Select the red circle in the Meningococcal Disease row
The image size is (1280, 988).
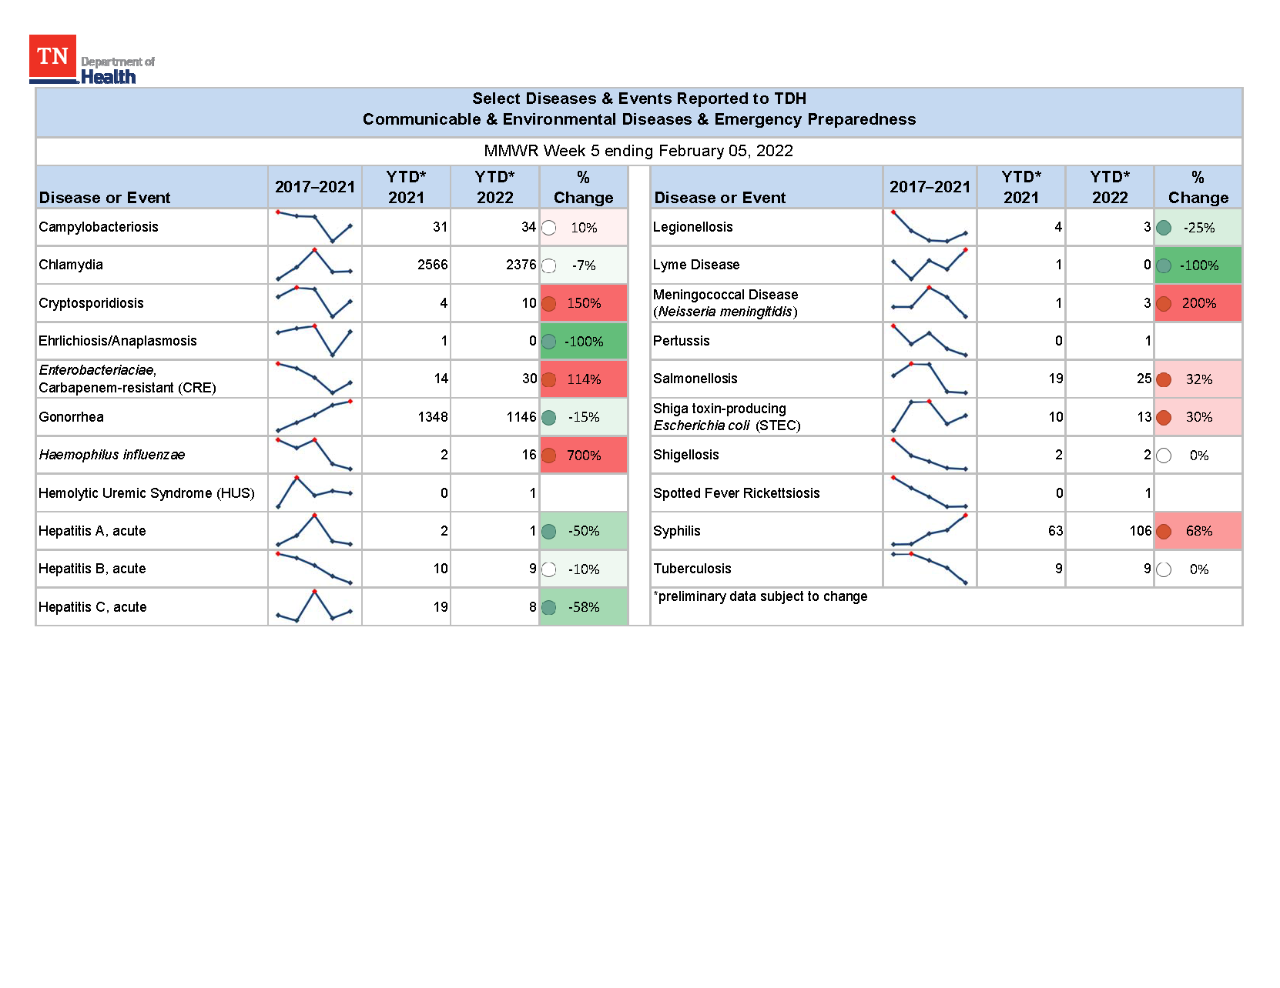1164,303
